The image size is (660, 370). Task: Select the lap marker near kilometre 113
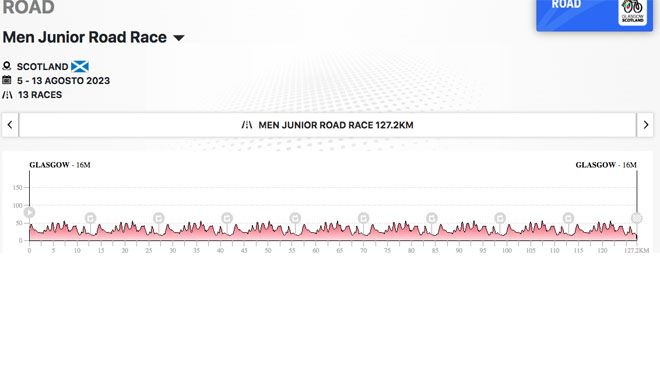click(568, 218)
